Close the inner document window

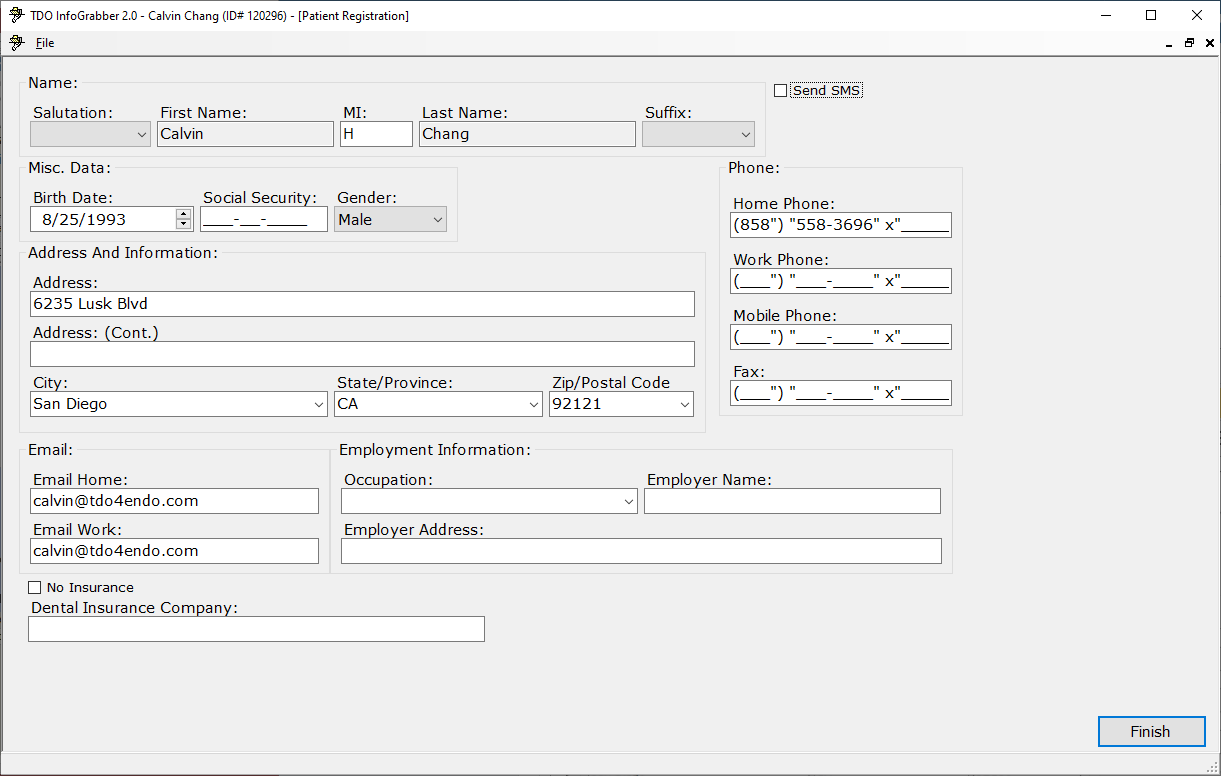1209,43
